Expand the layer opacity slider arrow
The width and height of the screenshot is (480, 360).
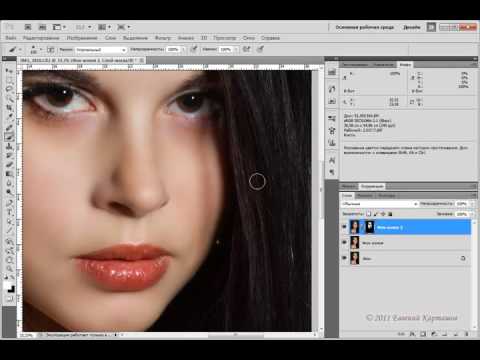472,203
